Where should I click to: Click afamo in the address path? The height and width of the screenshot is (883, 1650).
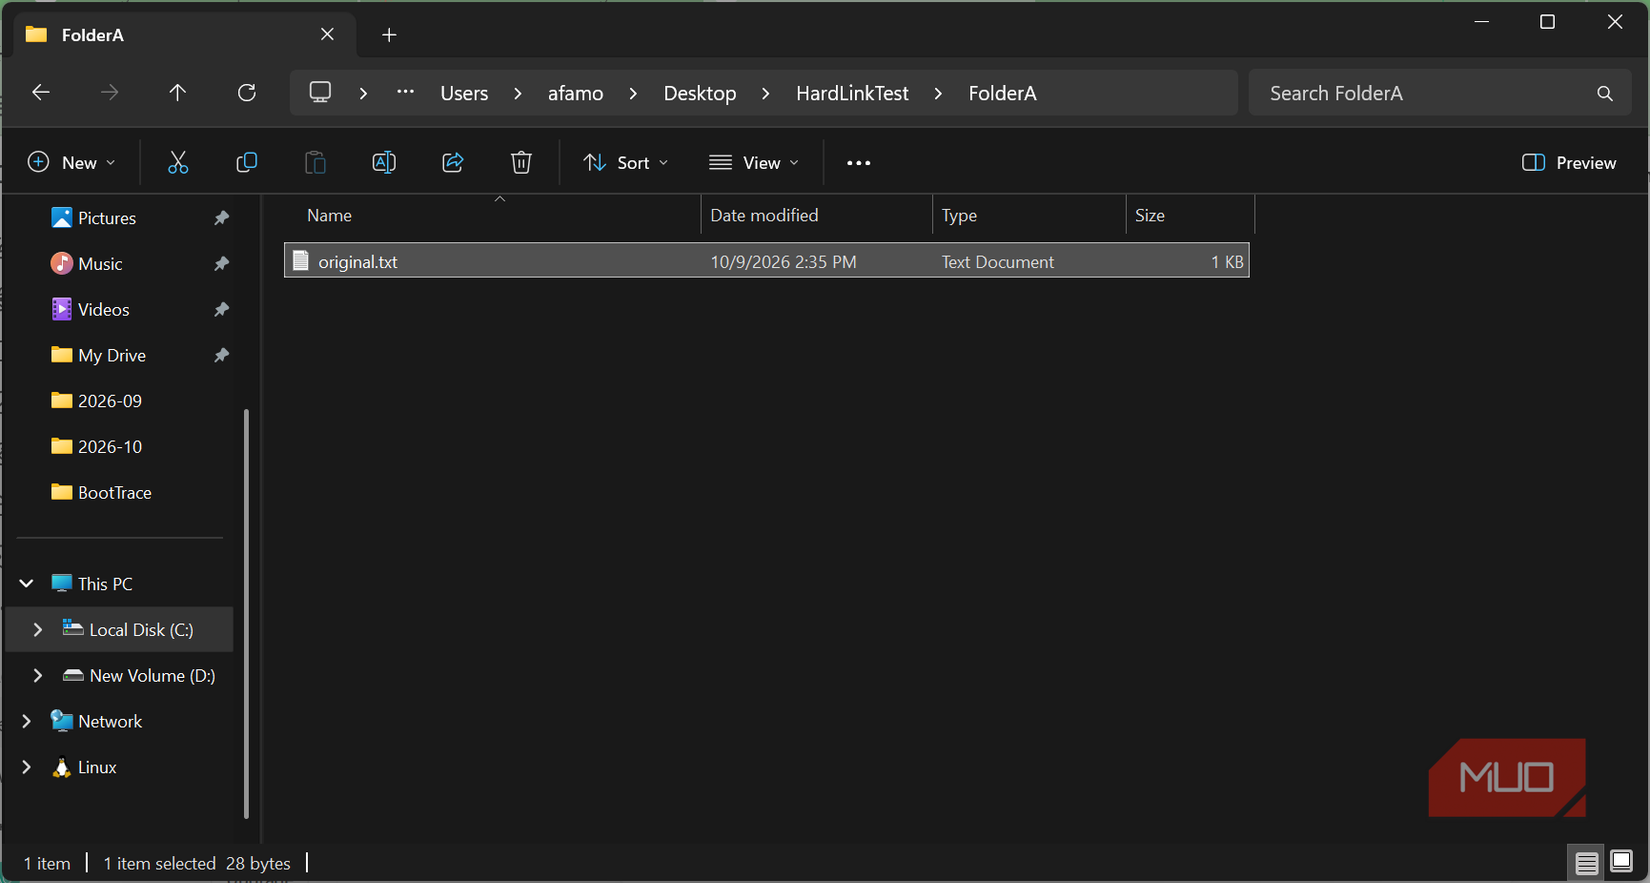click(x=575, y=93)
